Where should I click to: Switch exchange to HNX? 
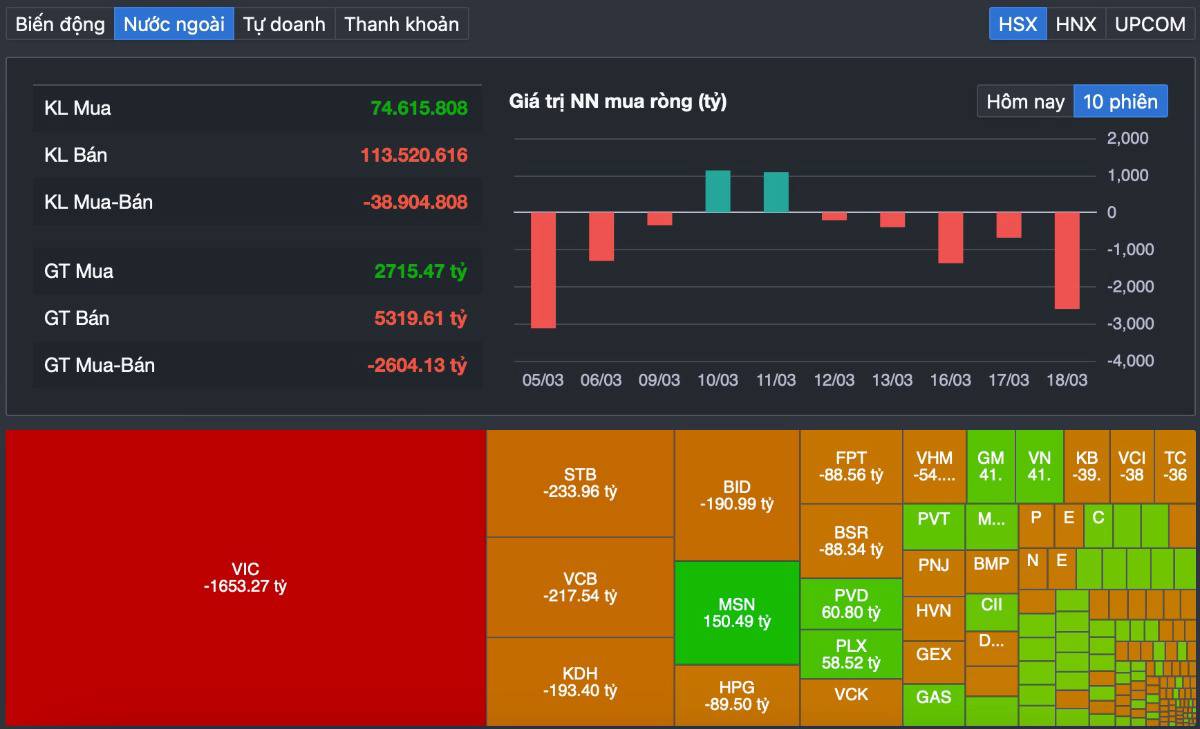[1076, 24]
